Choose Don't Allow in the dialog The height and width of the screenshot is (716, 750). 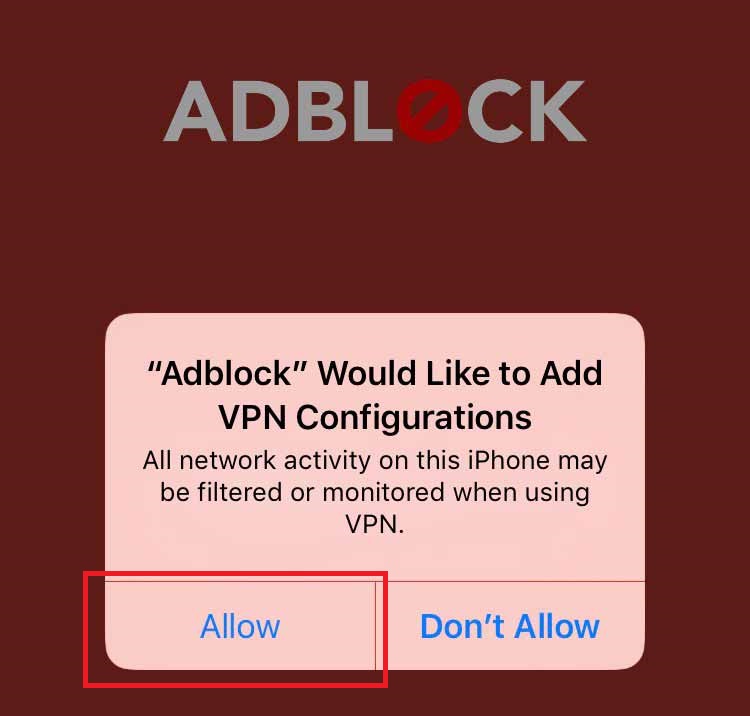point(510,626)
